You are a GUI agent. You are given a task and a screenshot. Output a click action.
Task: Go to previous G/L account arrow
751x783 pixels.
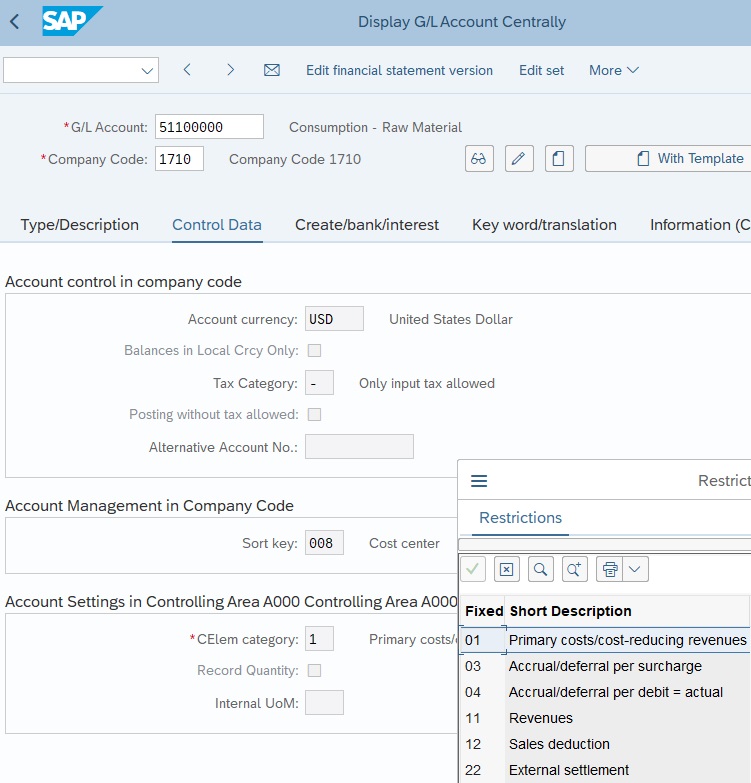click(187, 70)
